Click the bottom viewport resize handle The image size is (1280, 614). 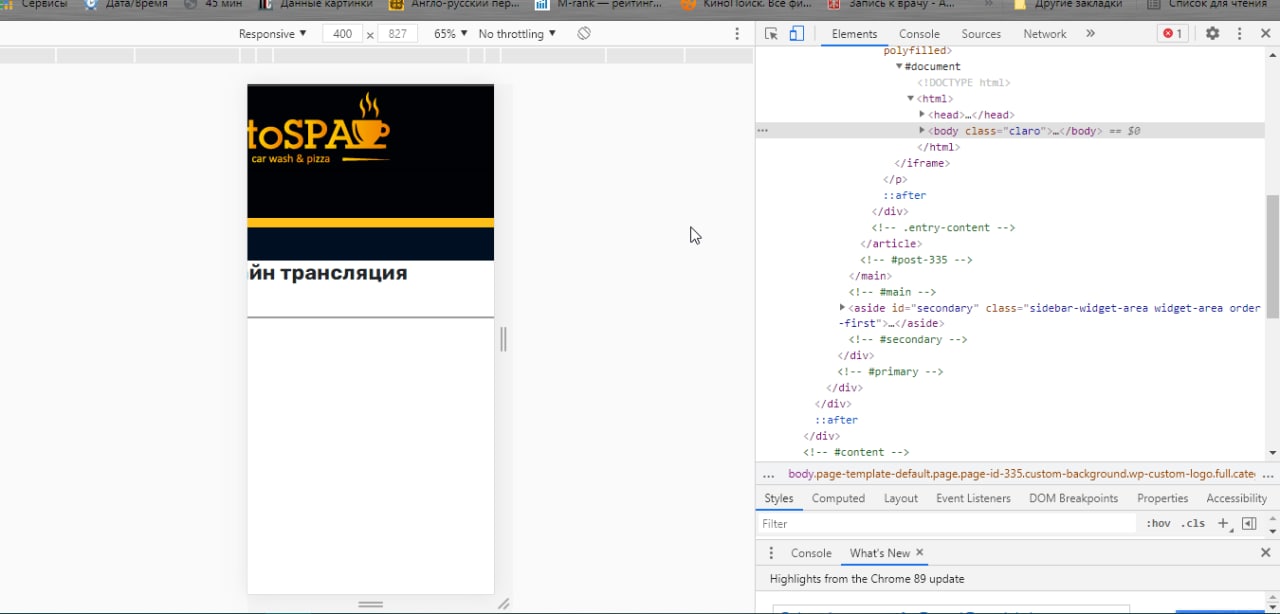[371, 604]
